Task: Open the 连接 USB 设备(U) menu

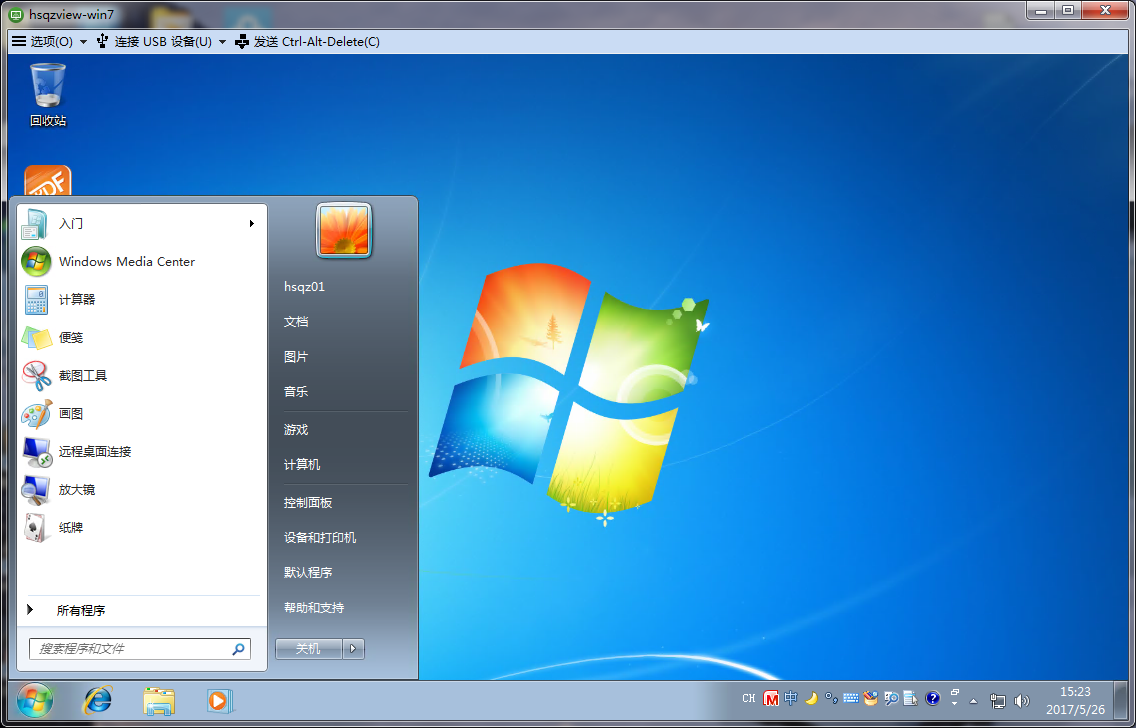Action: pyautogui.click(x=162, y=42)
